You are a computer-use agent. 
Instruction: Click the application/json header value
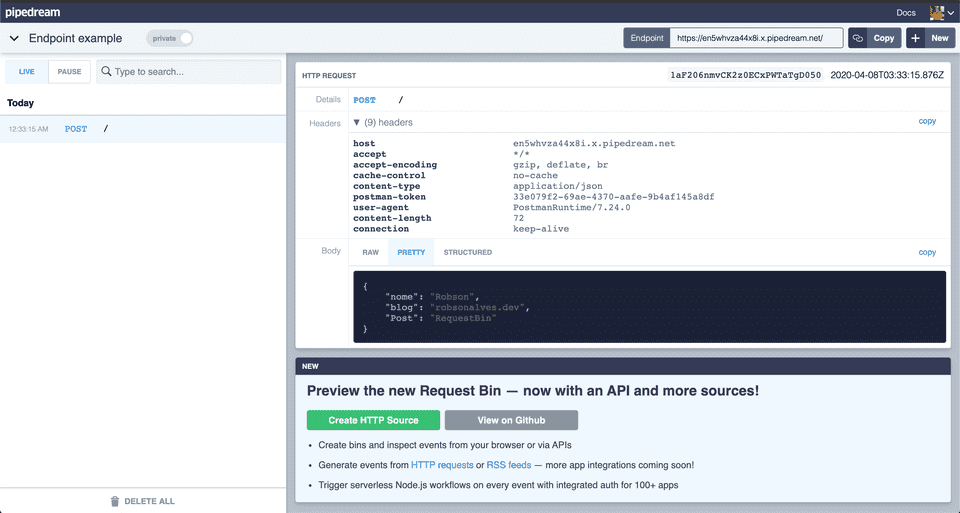[x=558, y=186]
